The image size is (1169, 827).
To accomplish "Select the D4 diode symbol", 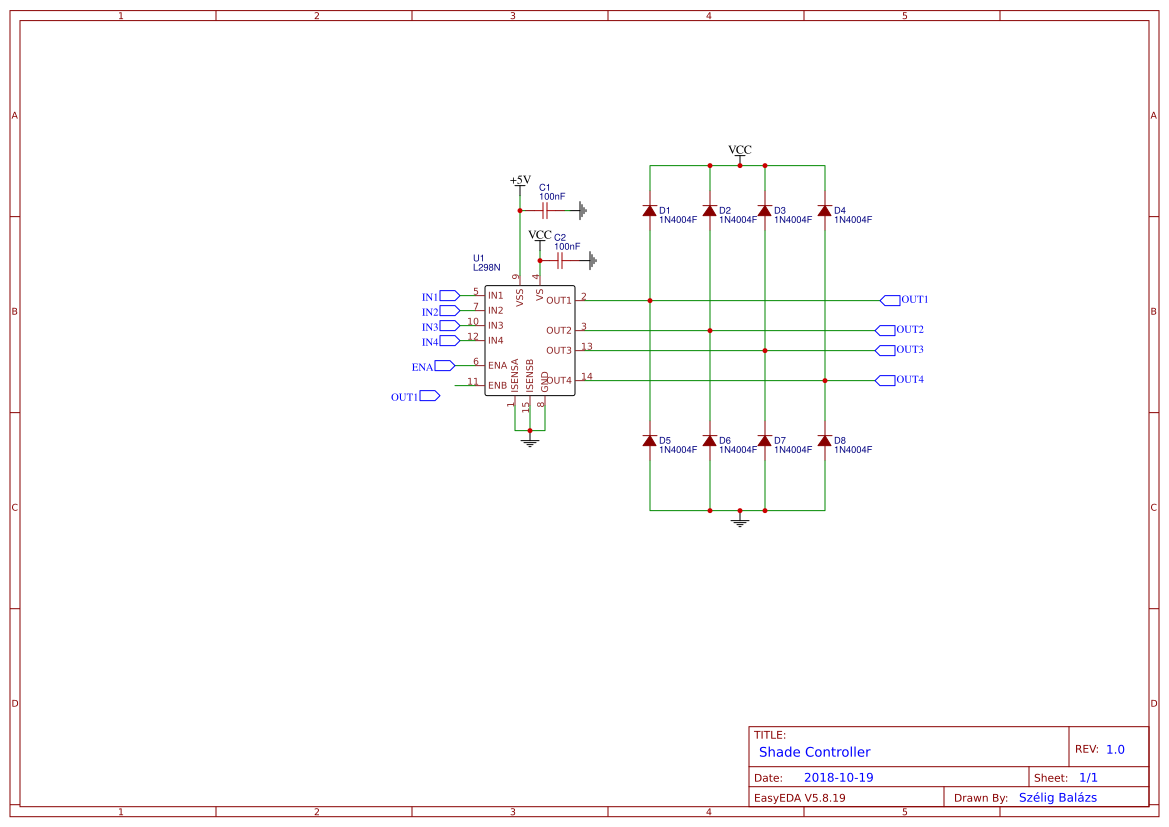I will click(x=825, y=211).
